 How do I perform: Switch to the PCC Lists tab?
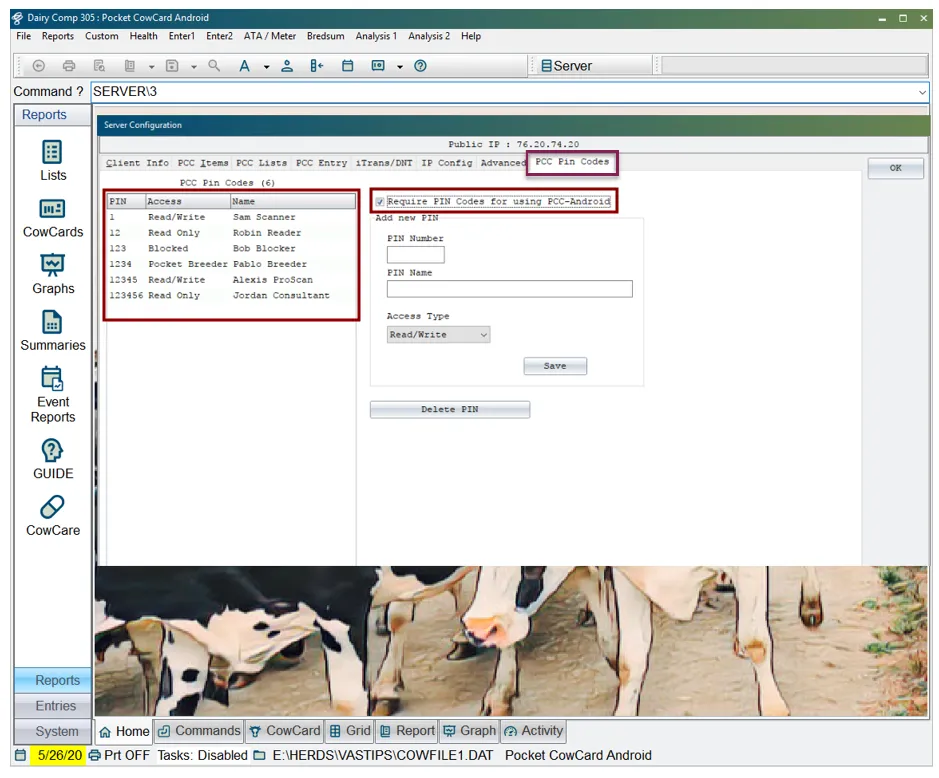261,163
